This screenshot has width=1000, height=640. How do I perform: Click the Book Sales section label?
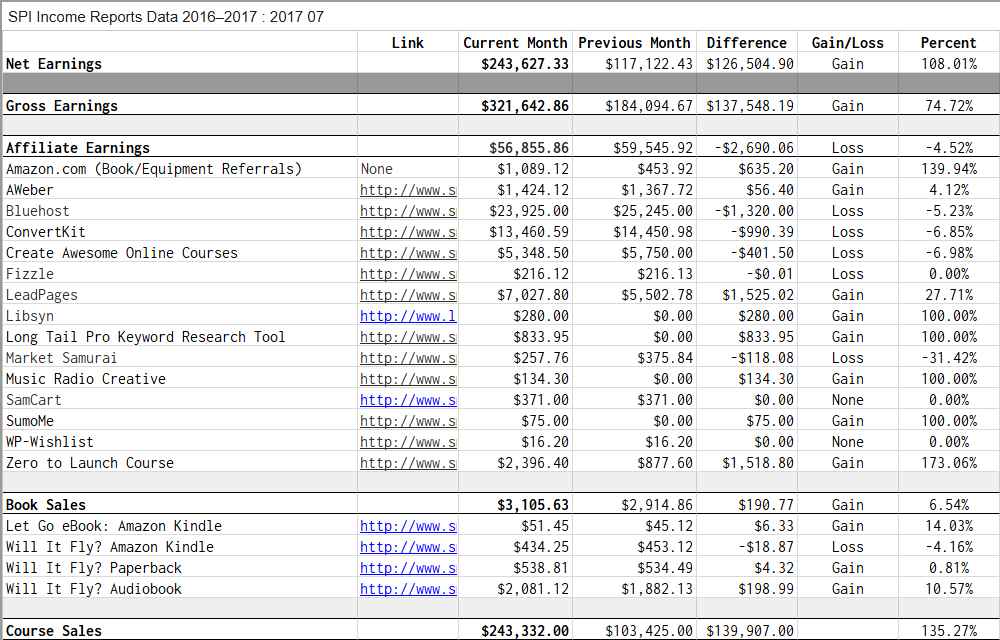tap(45, 505)
